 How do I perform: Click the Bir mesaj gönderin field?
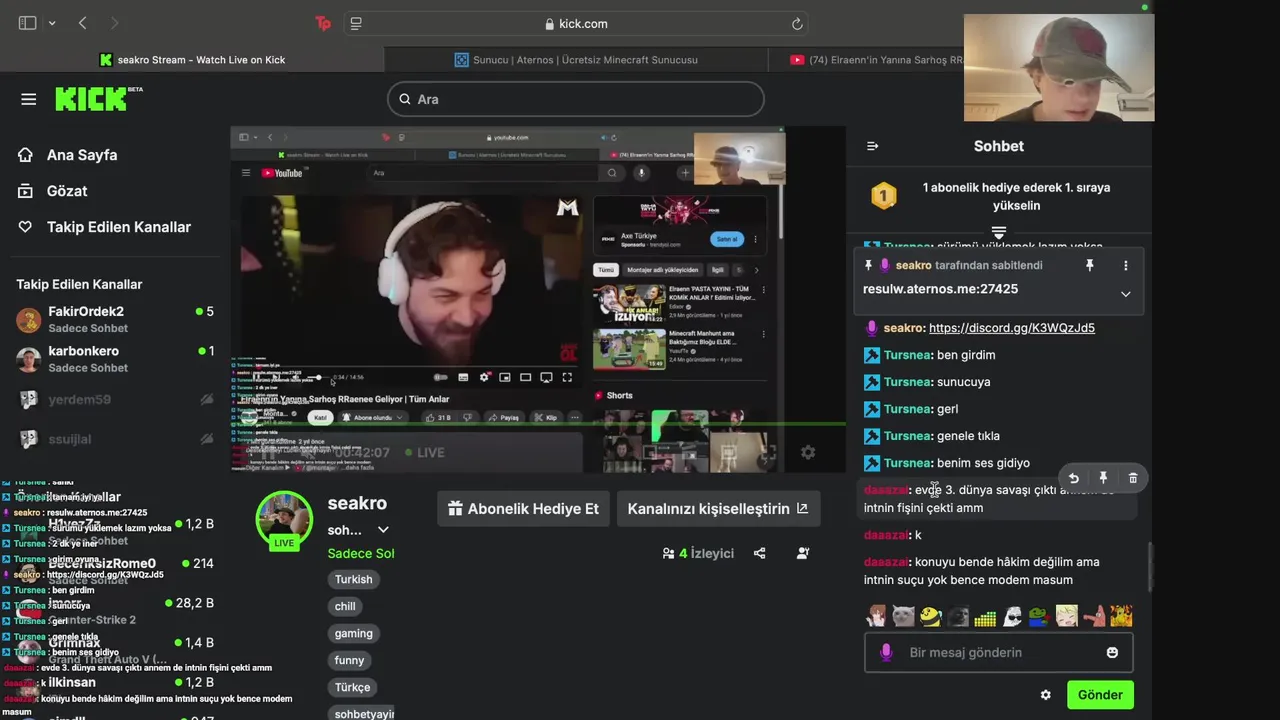998,652
